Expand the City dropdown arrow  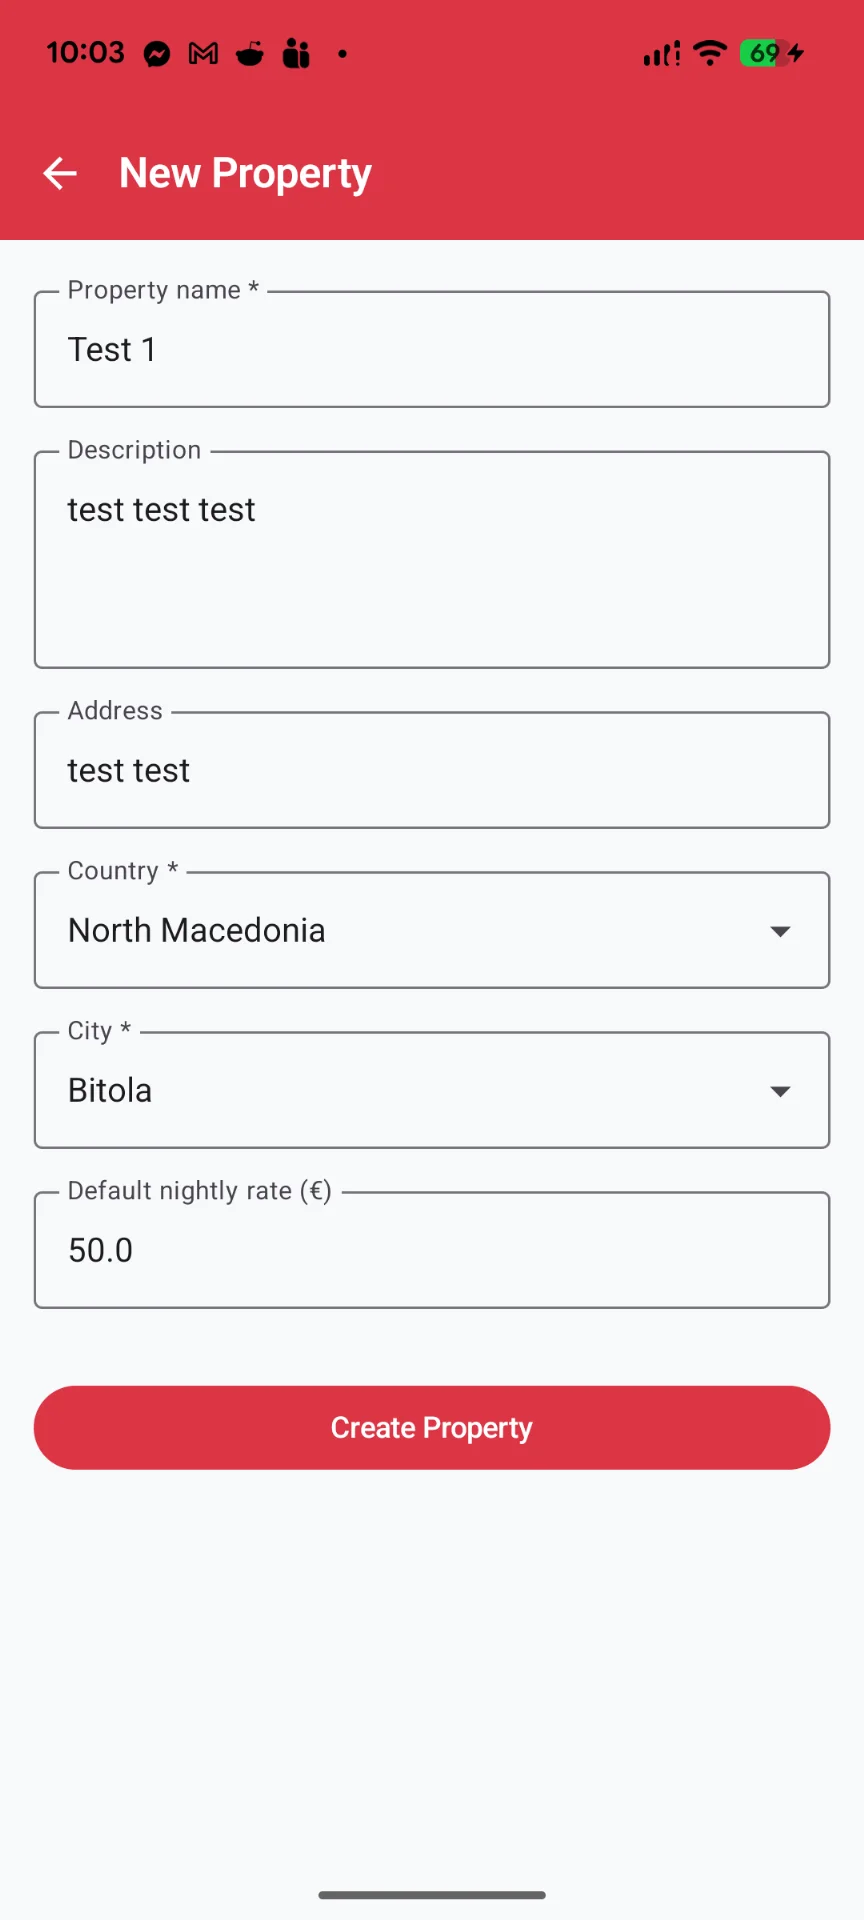tap(780, 1091)
